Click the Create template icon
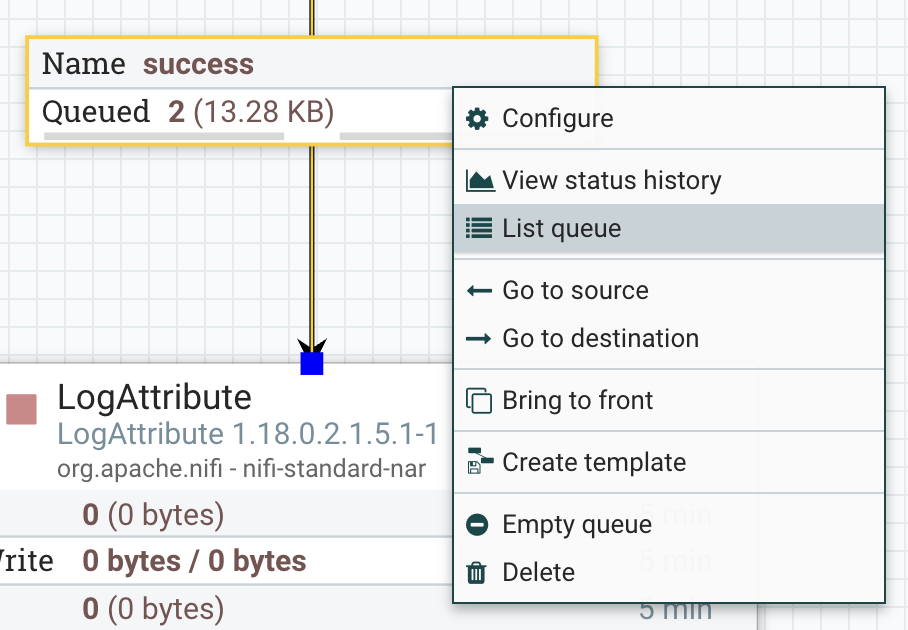The height and width of the screenshot is (630, 908). (479, 463)
